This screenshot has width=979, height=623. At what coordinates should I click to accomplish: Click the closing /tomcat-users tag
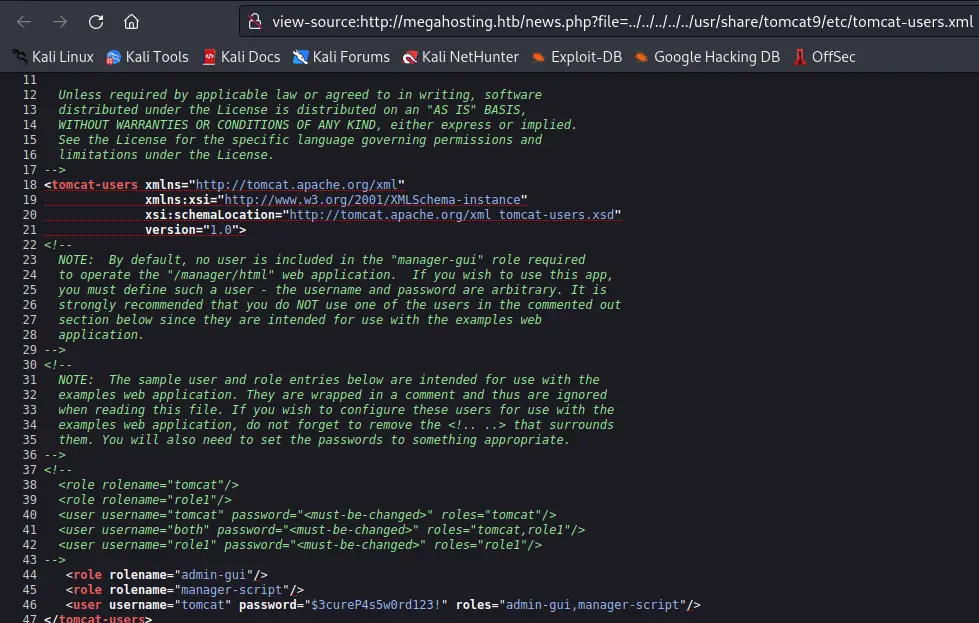[98, 619]
